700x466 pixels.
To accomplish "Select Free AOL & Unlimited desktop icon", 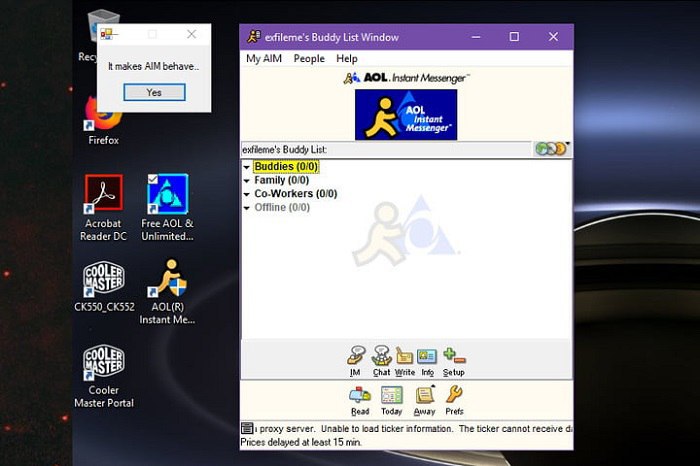I will (x=167, y=208).
